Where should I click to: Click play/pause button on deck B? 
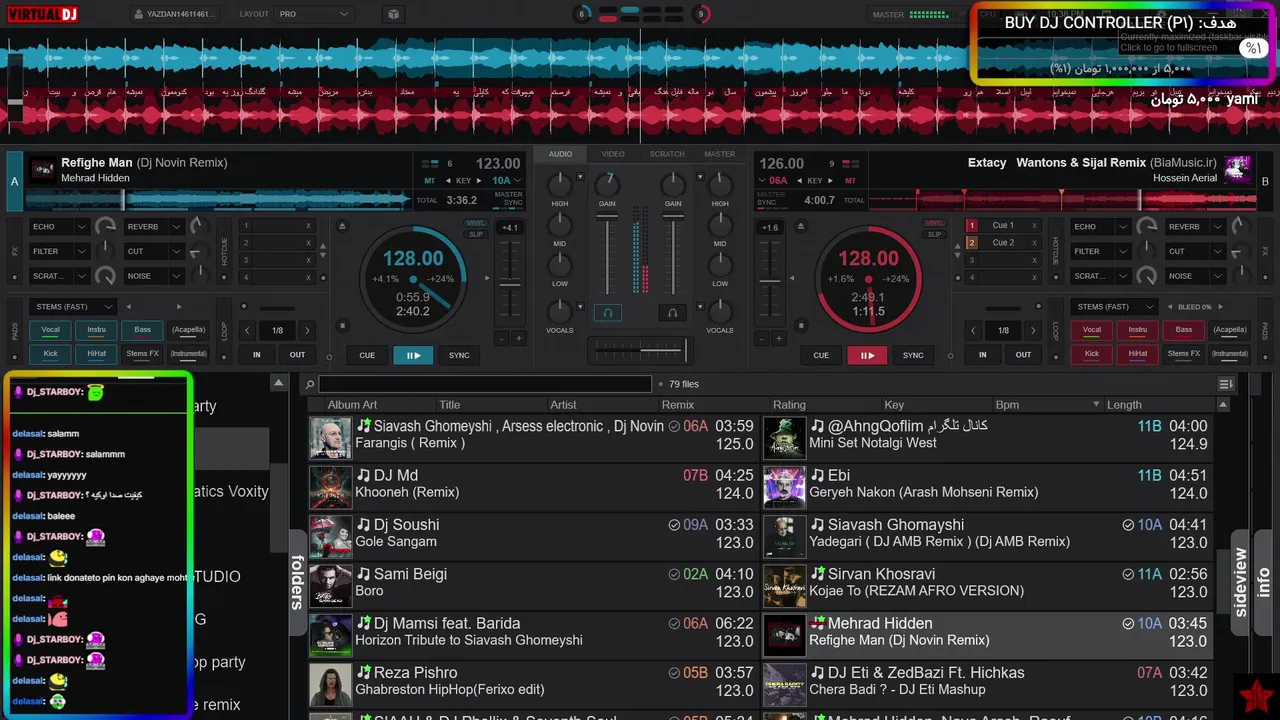867,355
